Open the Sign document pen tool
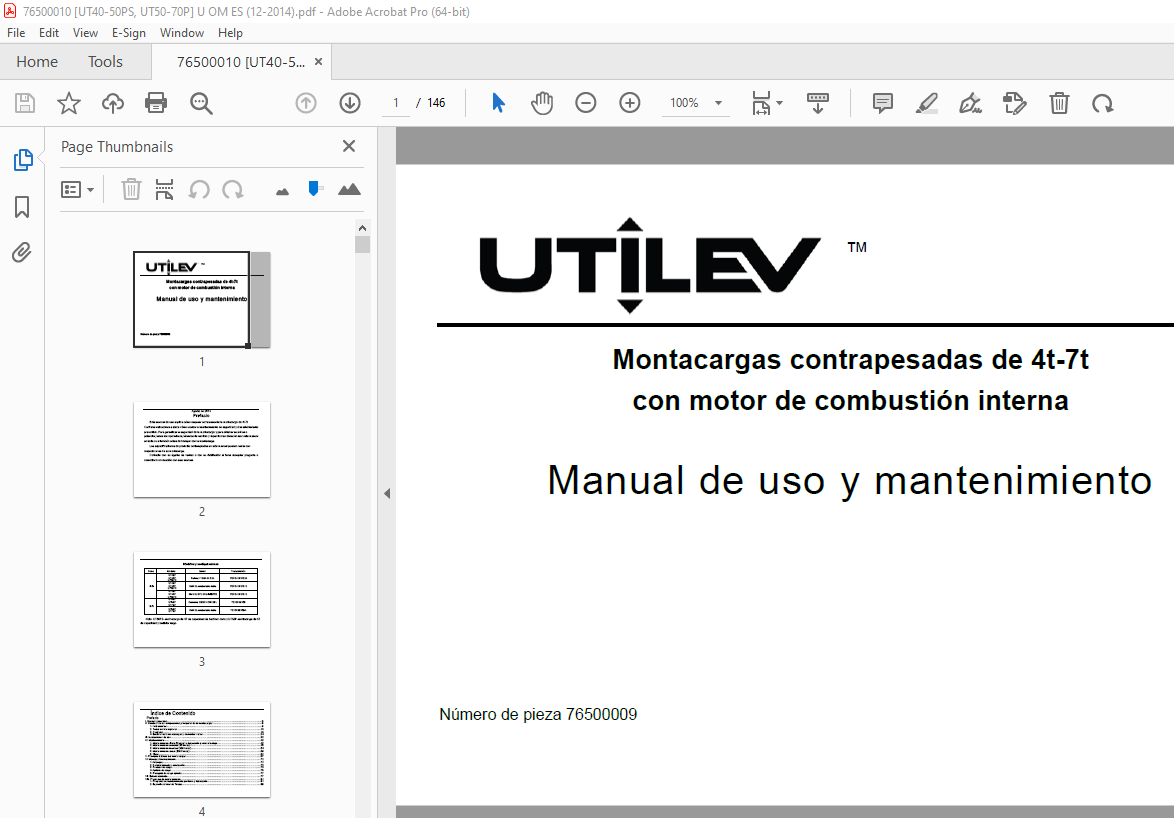This screenshot has width=1174, height=818. point(970,103)
